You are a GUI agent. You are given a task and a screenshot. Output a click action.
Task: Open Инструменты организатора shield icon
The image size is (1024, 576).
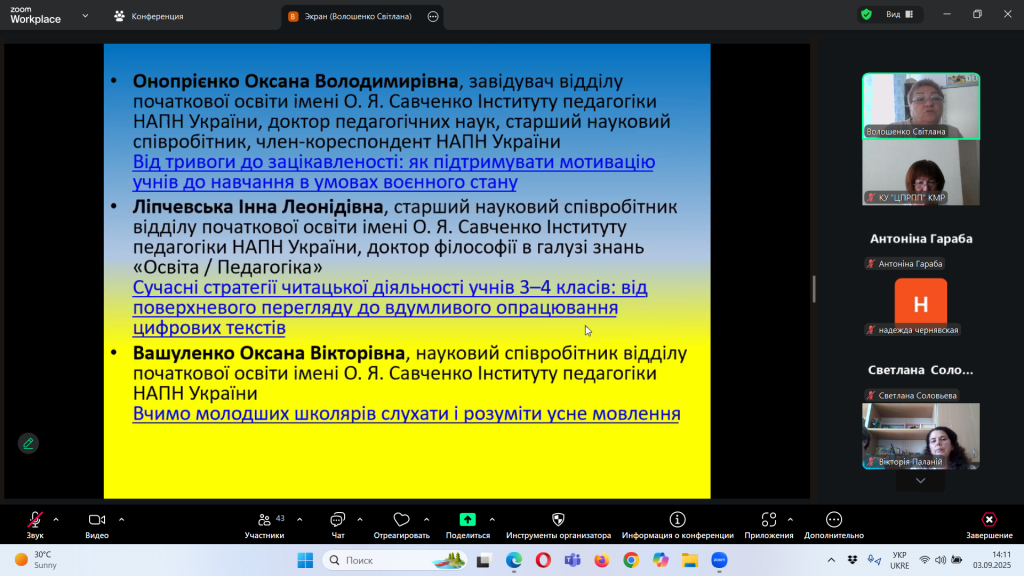coord(558,520)
